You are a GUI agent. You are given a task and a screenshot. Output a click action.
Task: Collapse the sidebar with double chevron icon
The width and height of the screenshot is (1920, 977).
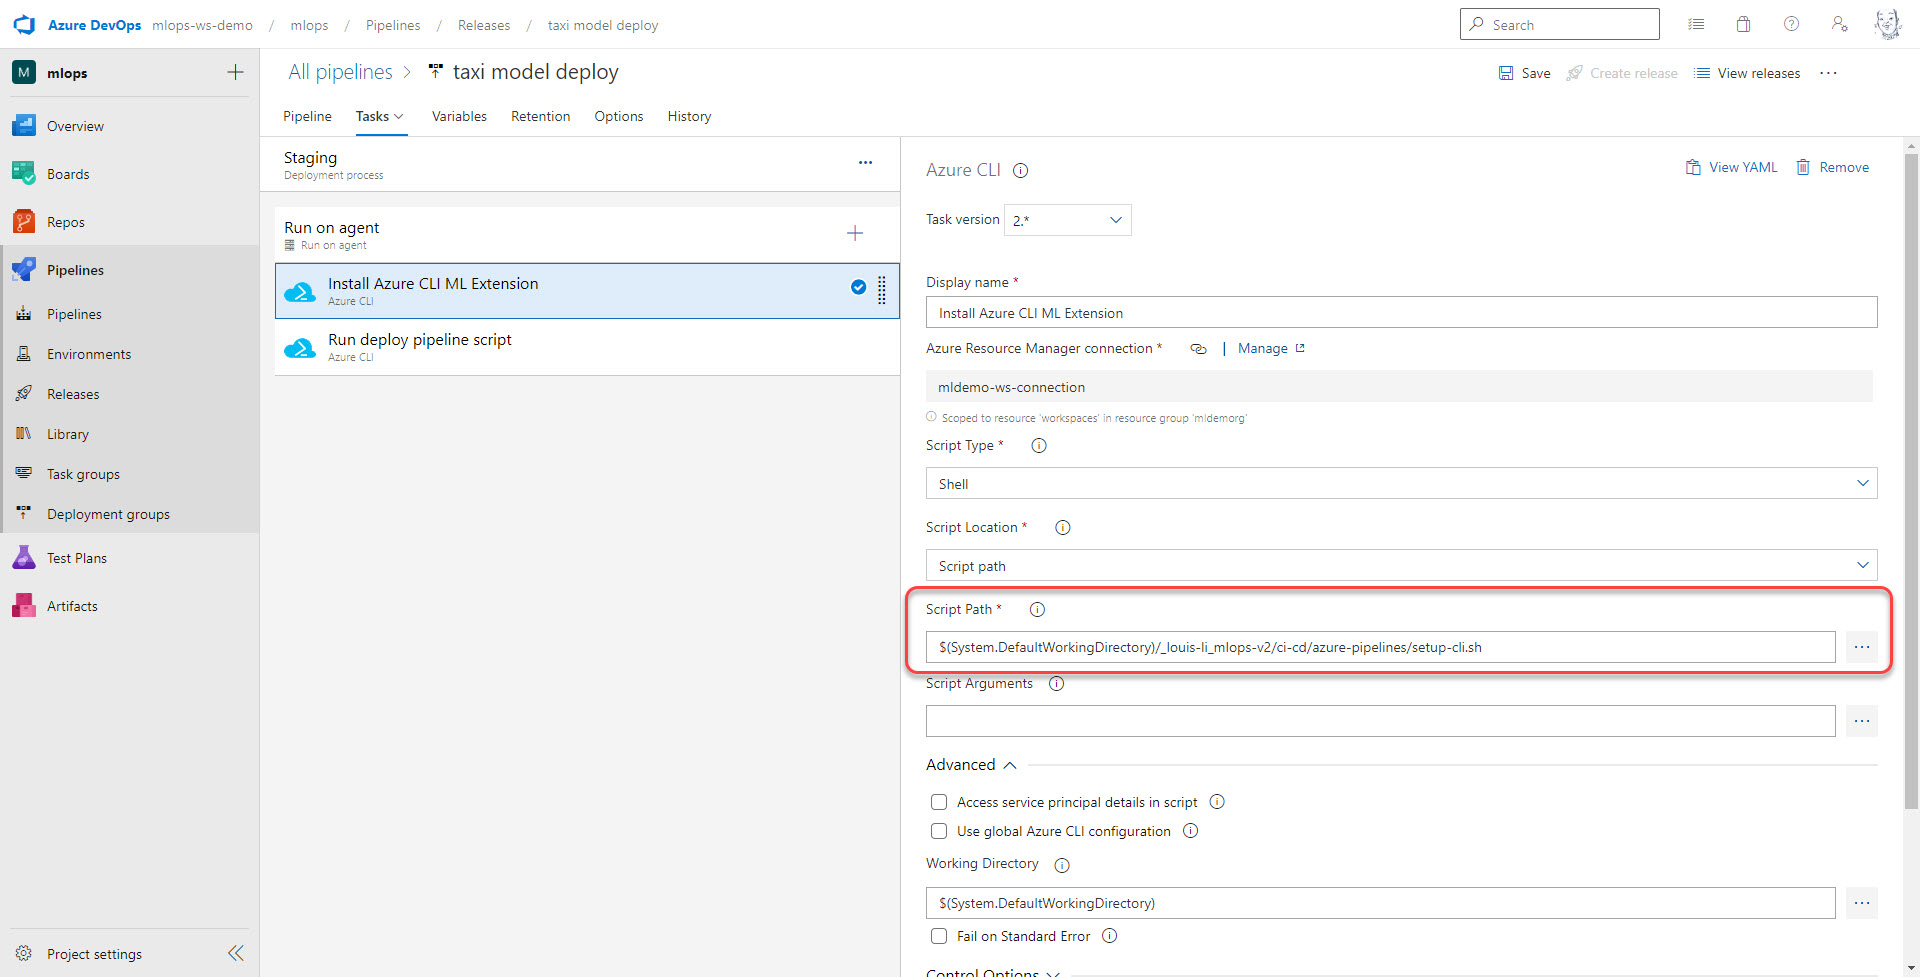(235, 953)
